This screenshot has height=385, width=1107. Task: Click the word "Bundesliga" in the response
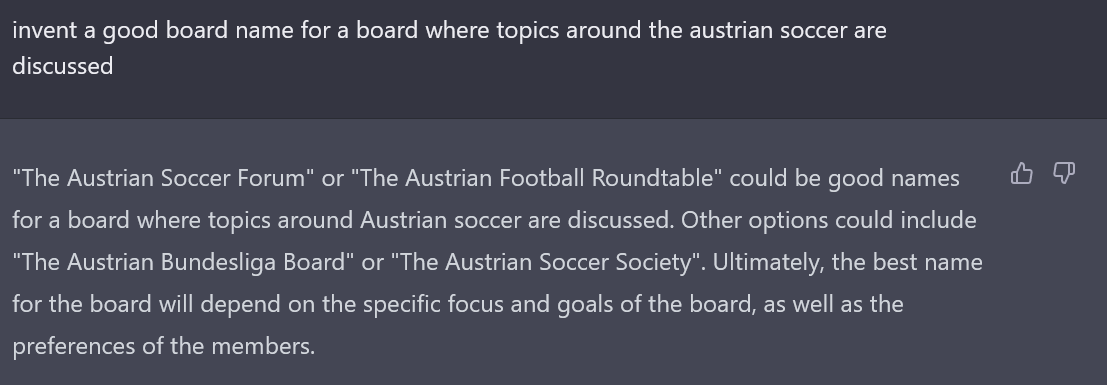tap(219, 262)
